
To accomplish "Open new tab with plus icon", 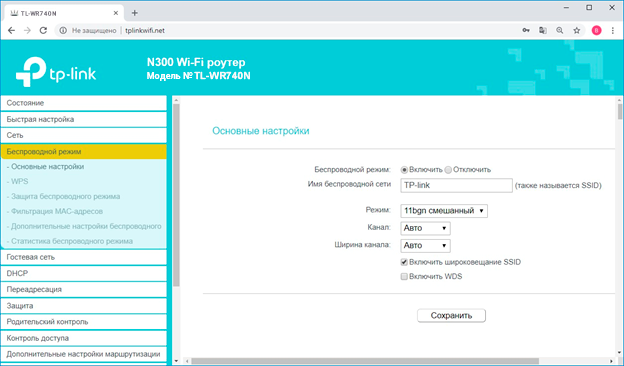I will click(x=135, y=13).
